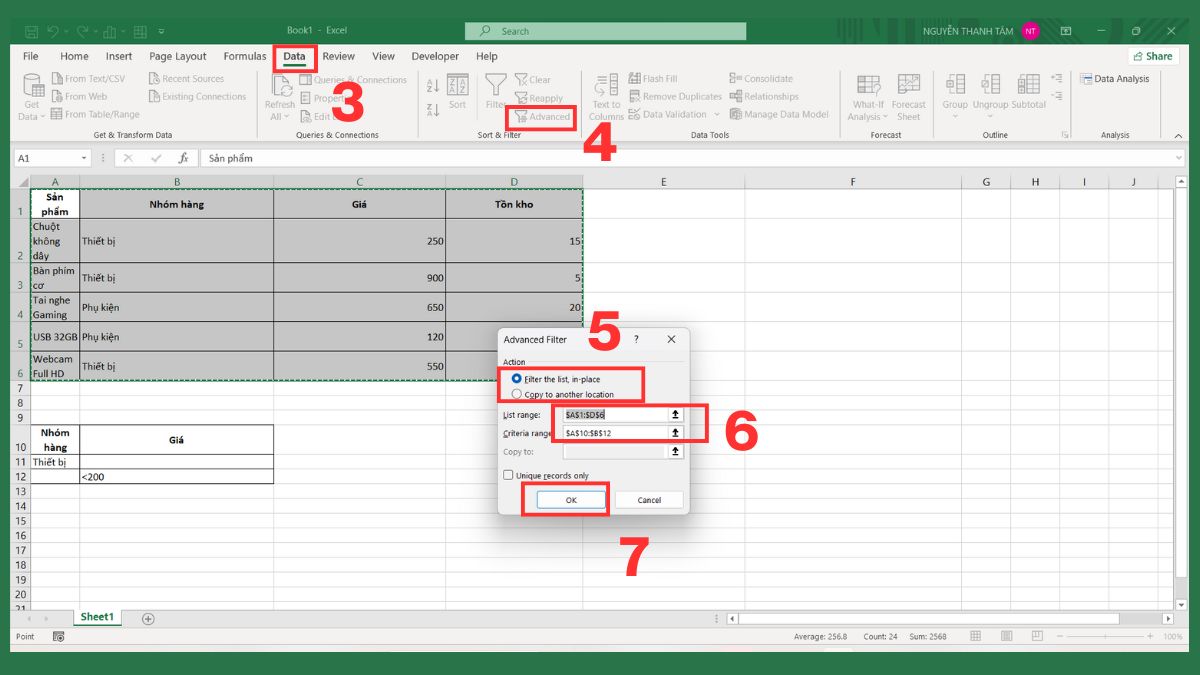Open the Remove Duplicates tool
The image size is (1200, 675).
(675, 96)
